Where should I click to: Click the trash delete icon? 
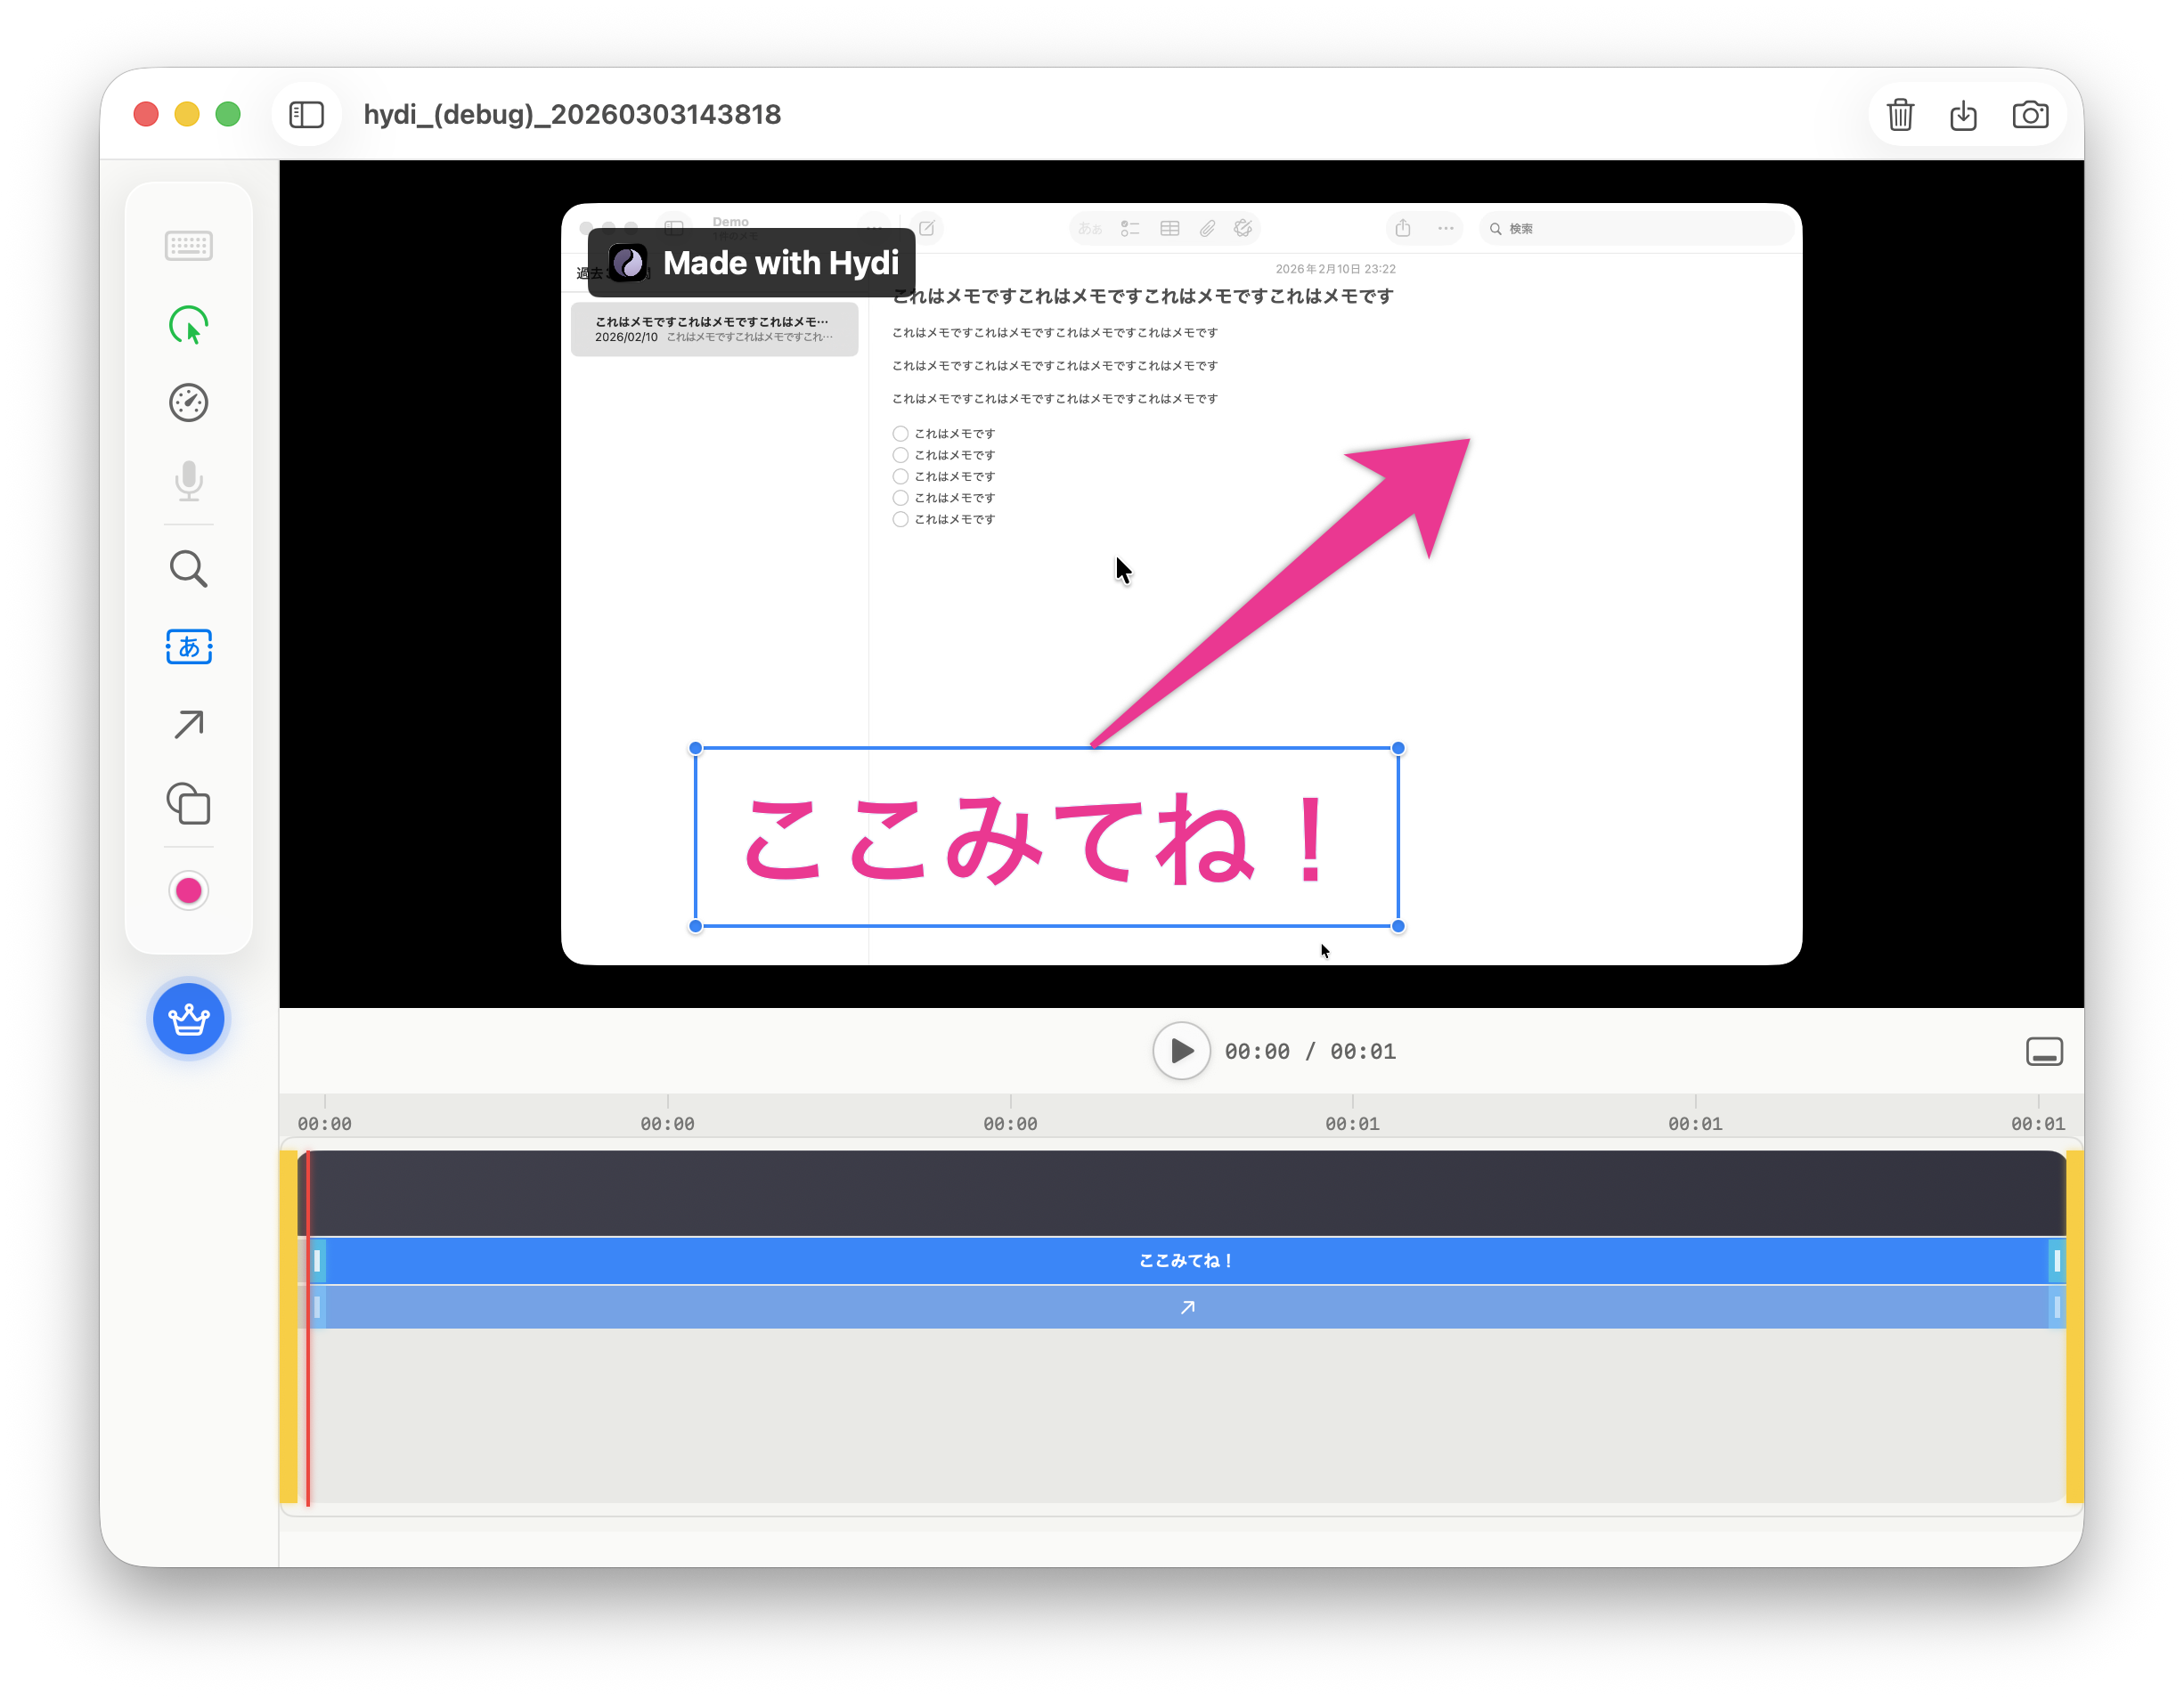(x=1900, y=114)
